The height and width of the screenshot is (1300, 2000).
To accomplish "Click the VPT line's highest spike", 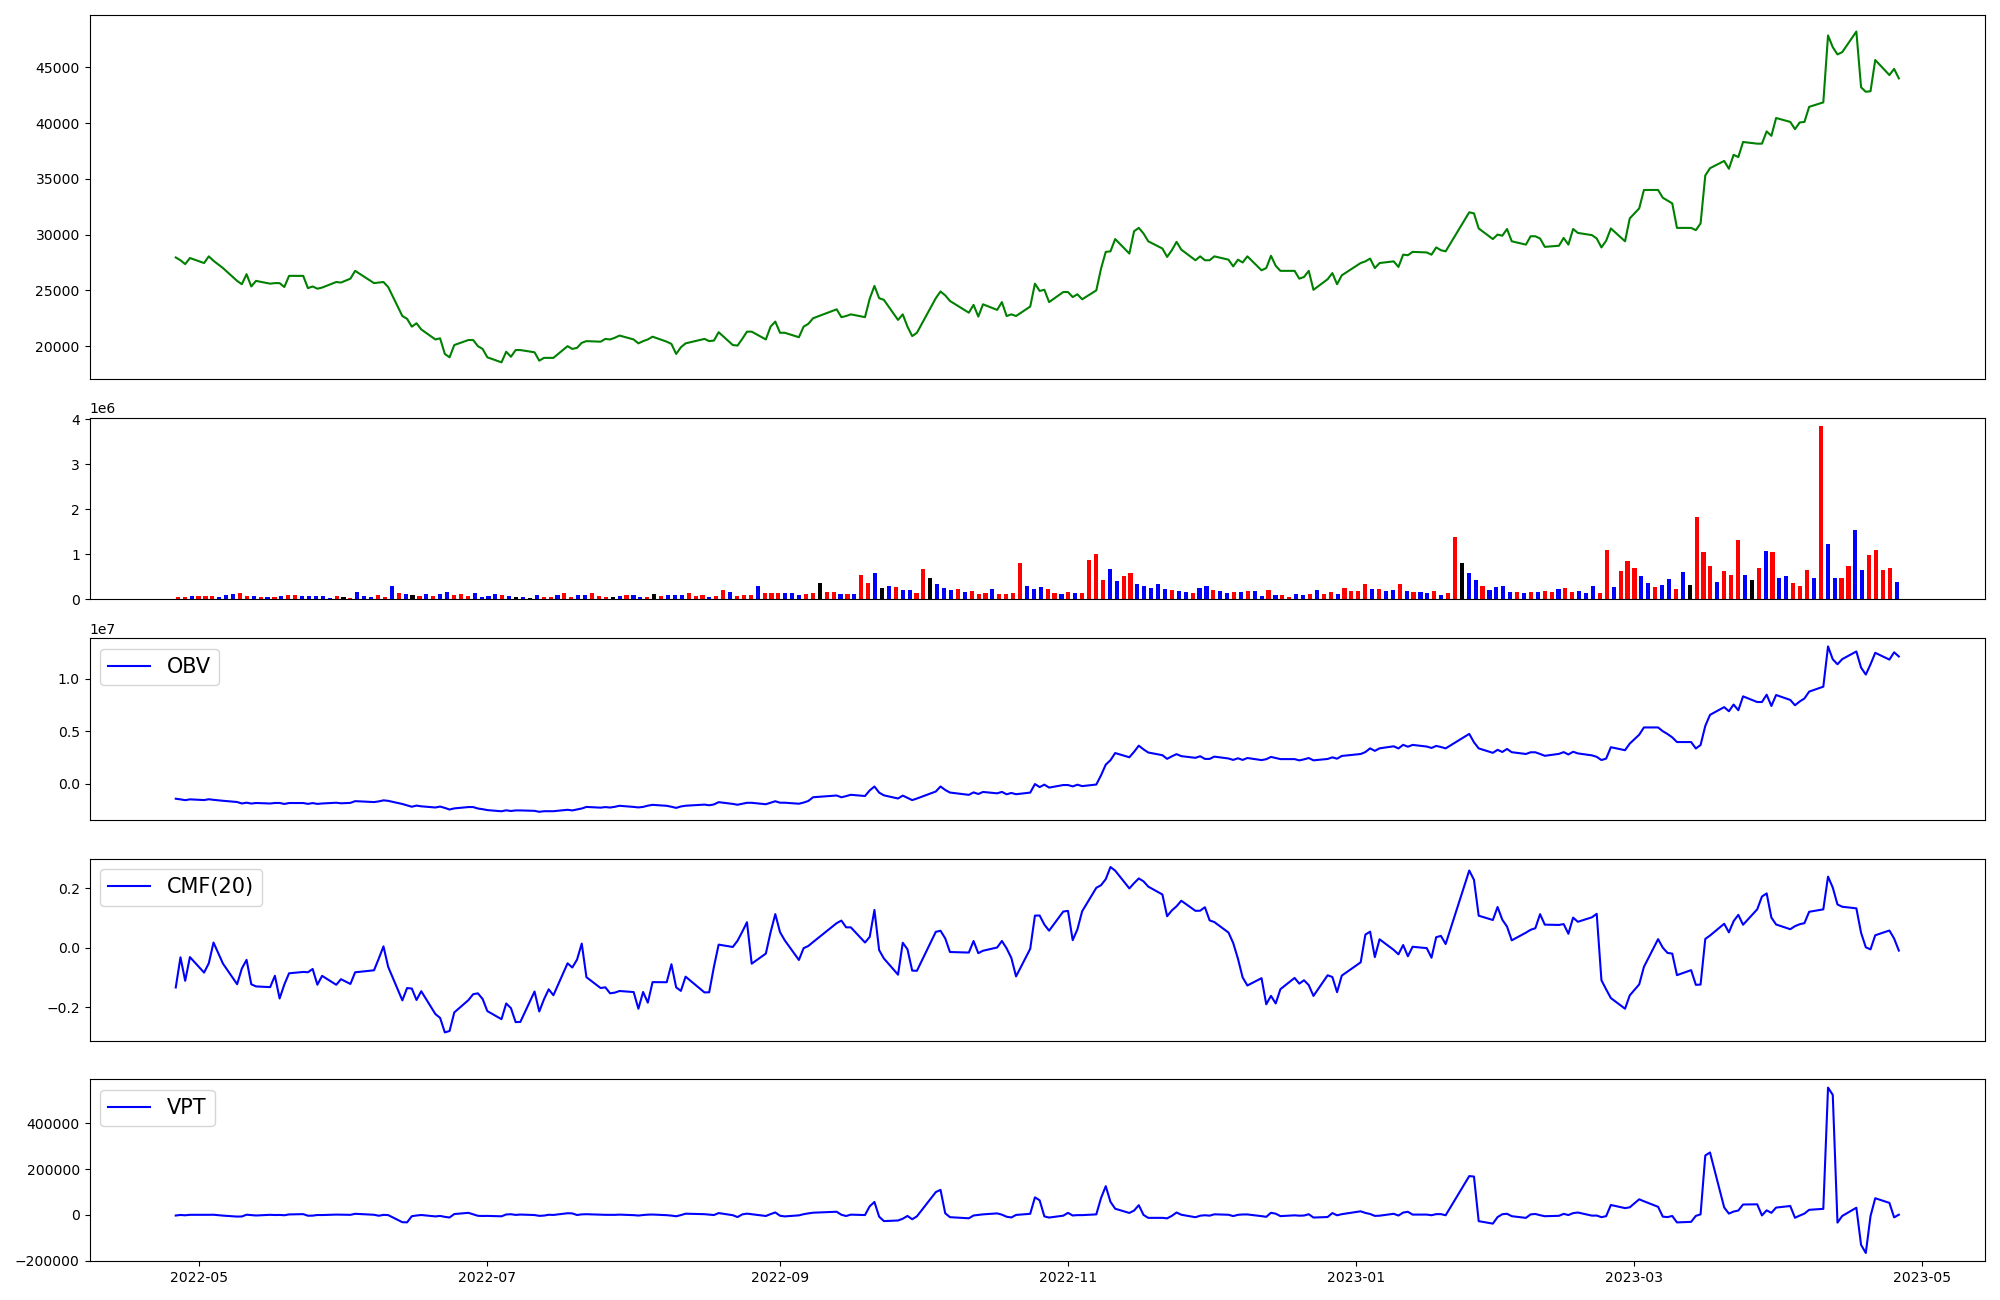I will [x=1828, y=1088].
